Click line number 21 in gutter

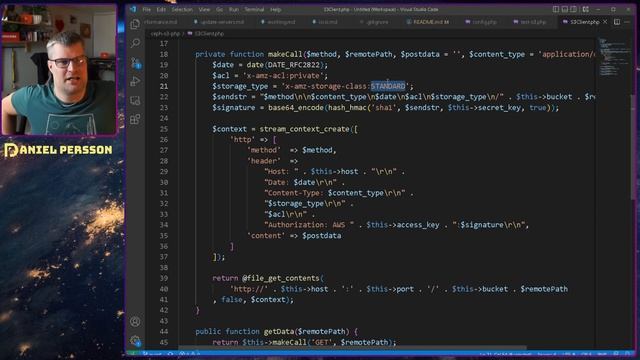click(x=164, y=87)
